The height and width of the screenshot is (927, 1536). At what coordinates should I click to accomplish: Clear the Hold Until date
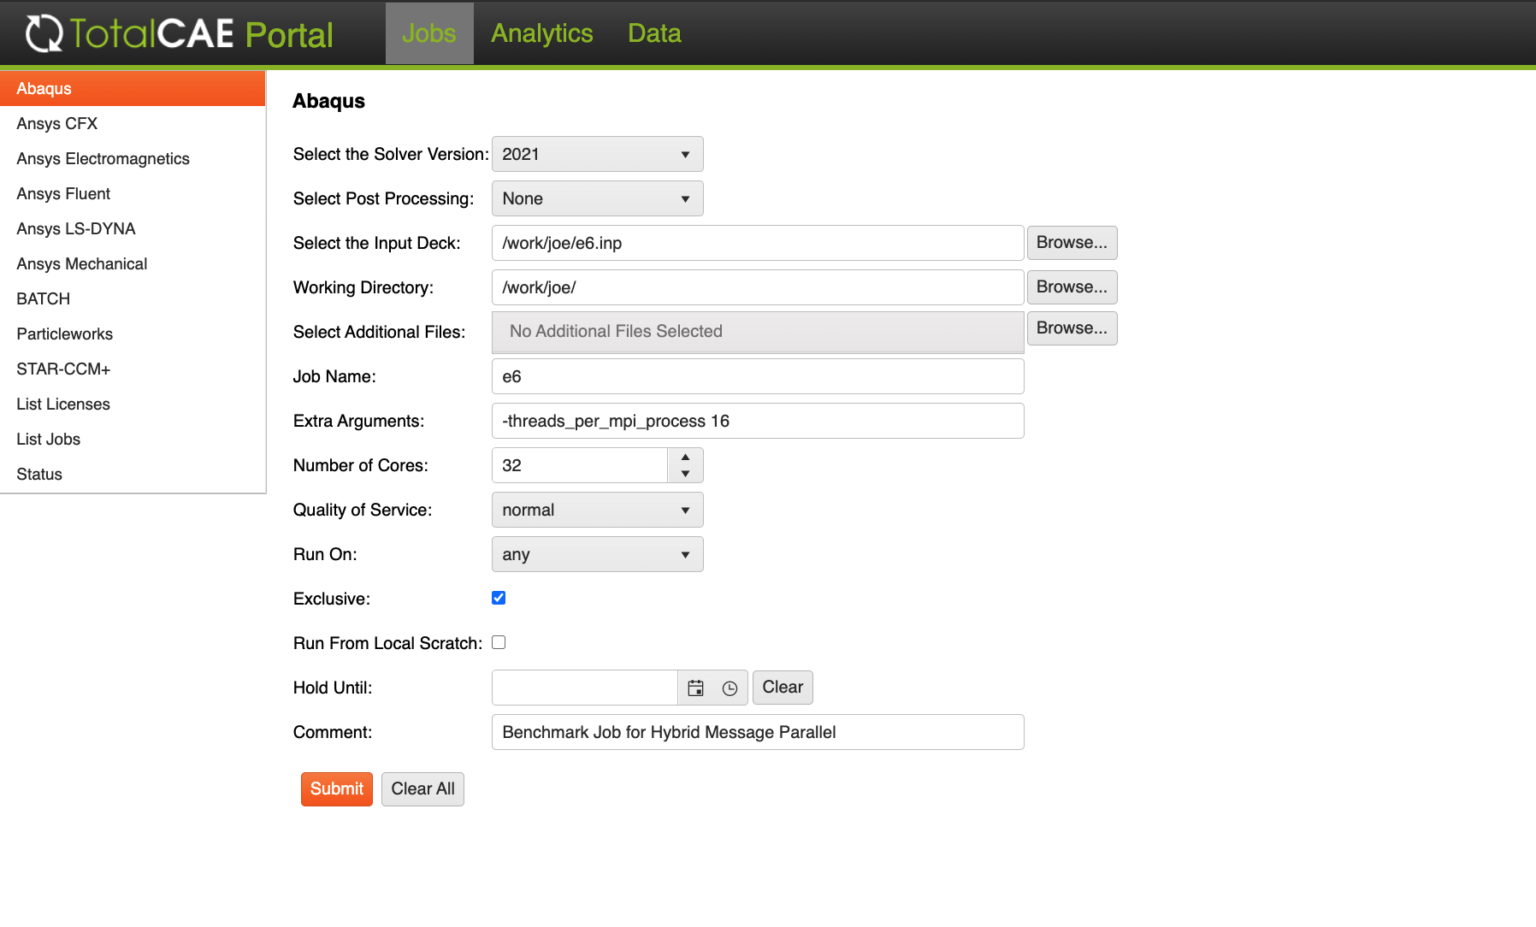[x=782, y=688]
